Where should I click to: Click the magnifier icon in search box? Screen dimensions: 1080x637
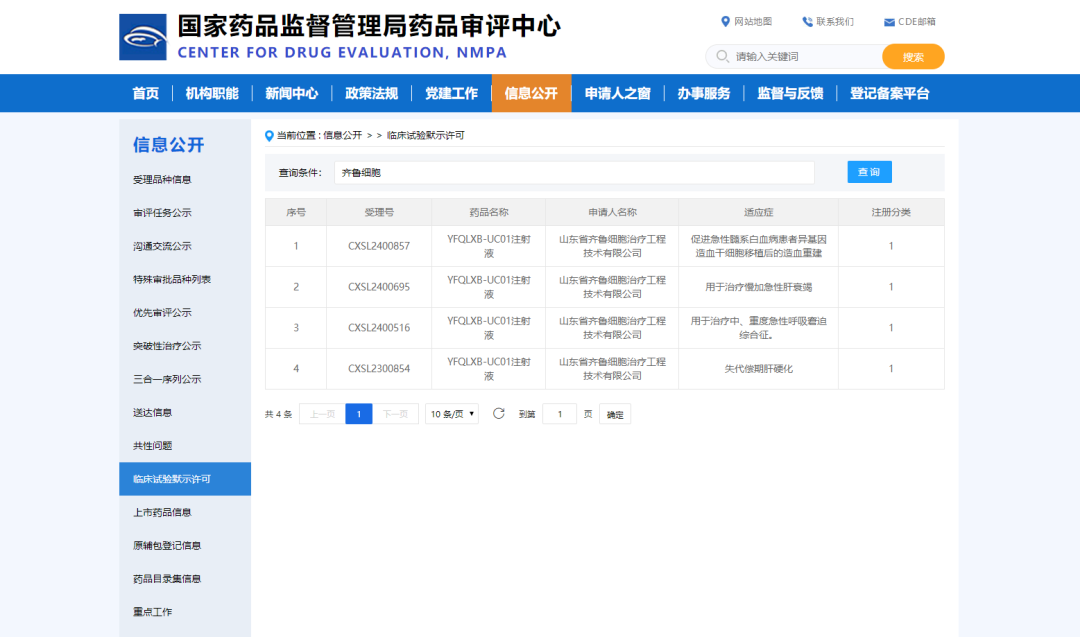tap(722, 57)
